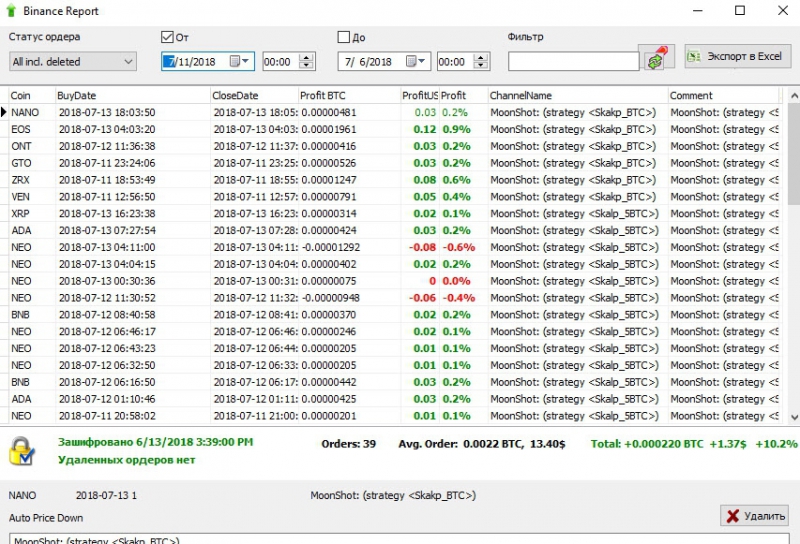The image size is (800, 544).
Task: Increase the To time spinner
Action: click(481, 57)
